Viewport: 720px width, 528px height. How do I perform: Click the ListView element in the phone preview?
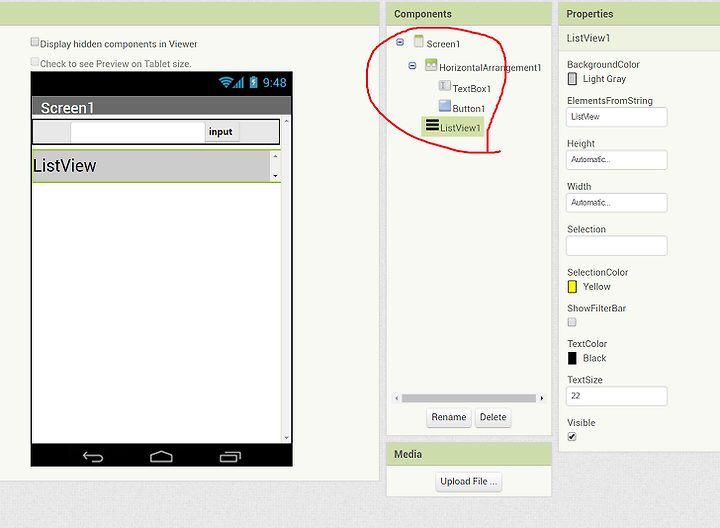(x=152, y=166)
